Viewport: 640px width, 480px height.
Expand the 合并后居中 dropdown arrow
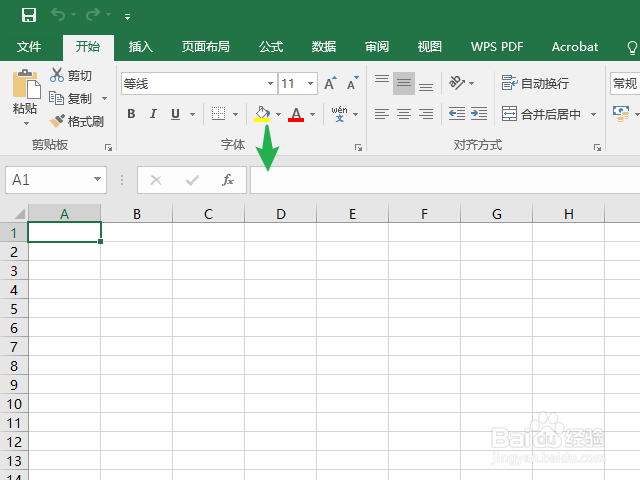click(x=593, y=114)
